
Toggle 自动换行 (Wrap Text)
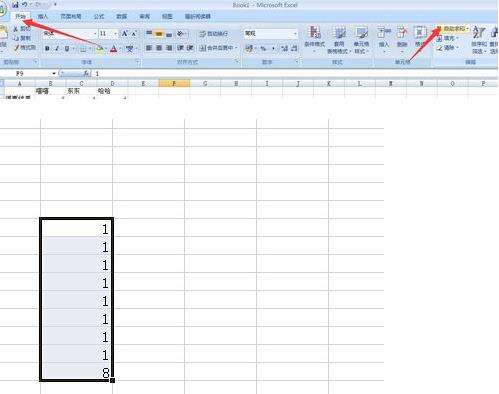(214, 34)
